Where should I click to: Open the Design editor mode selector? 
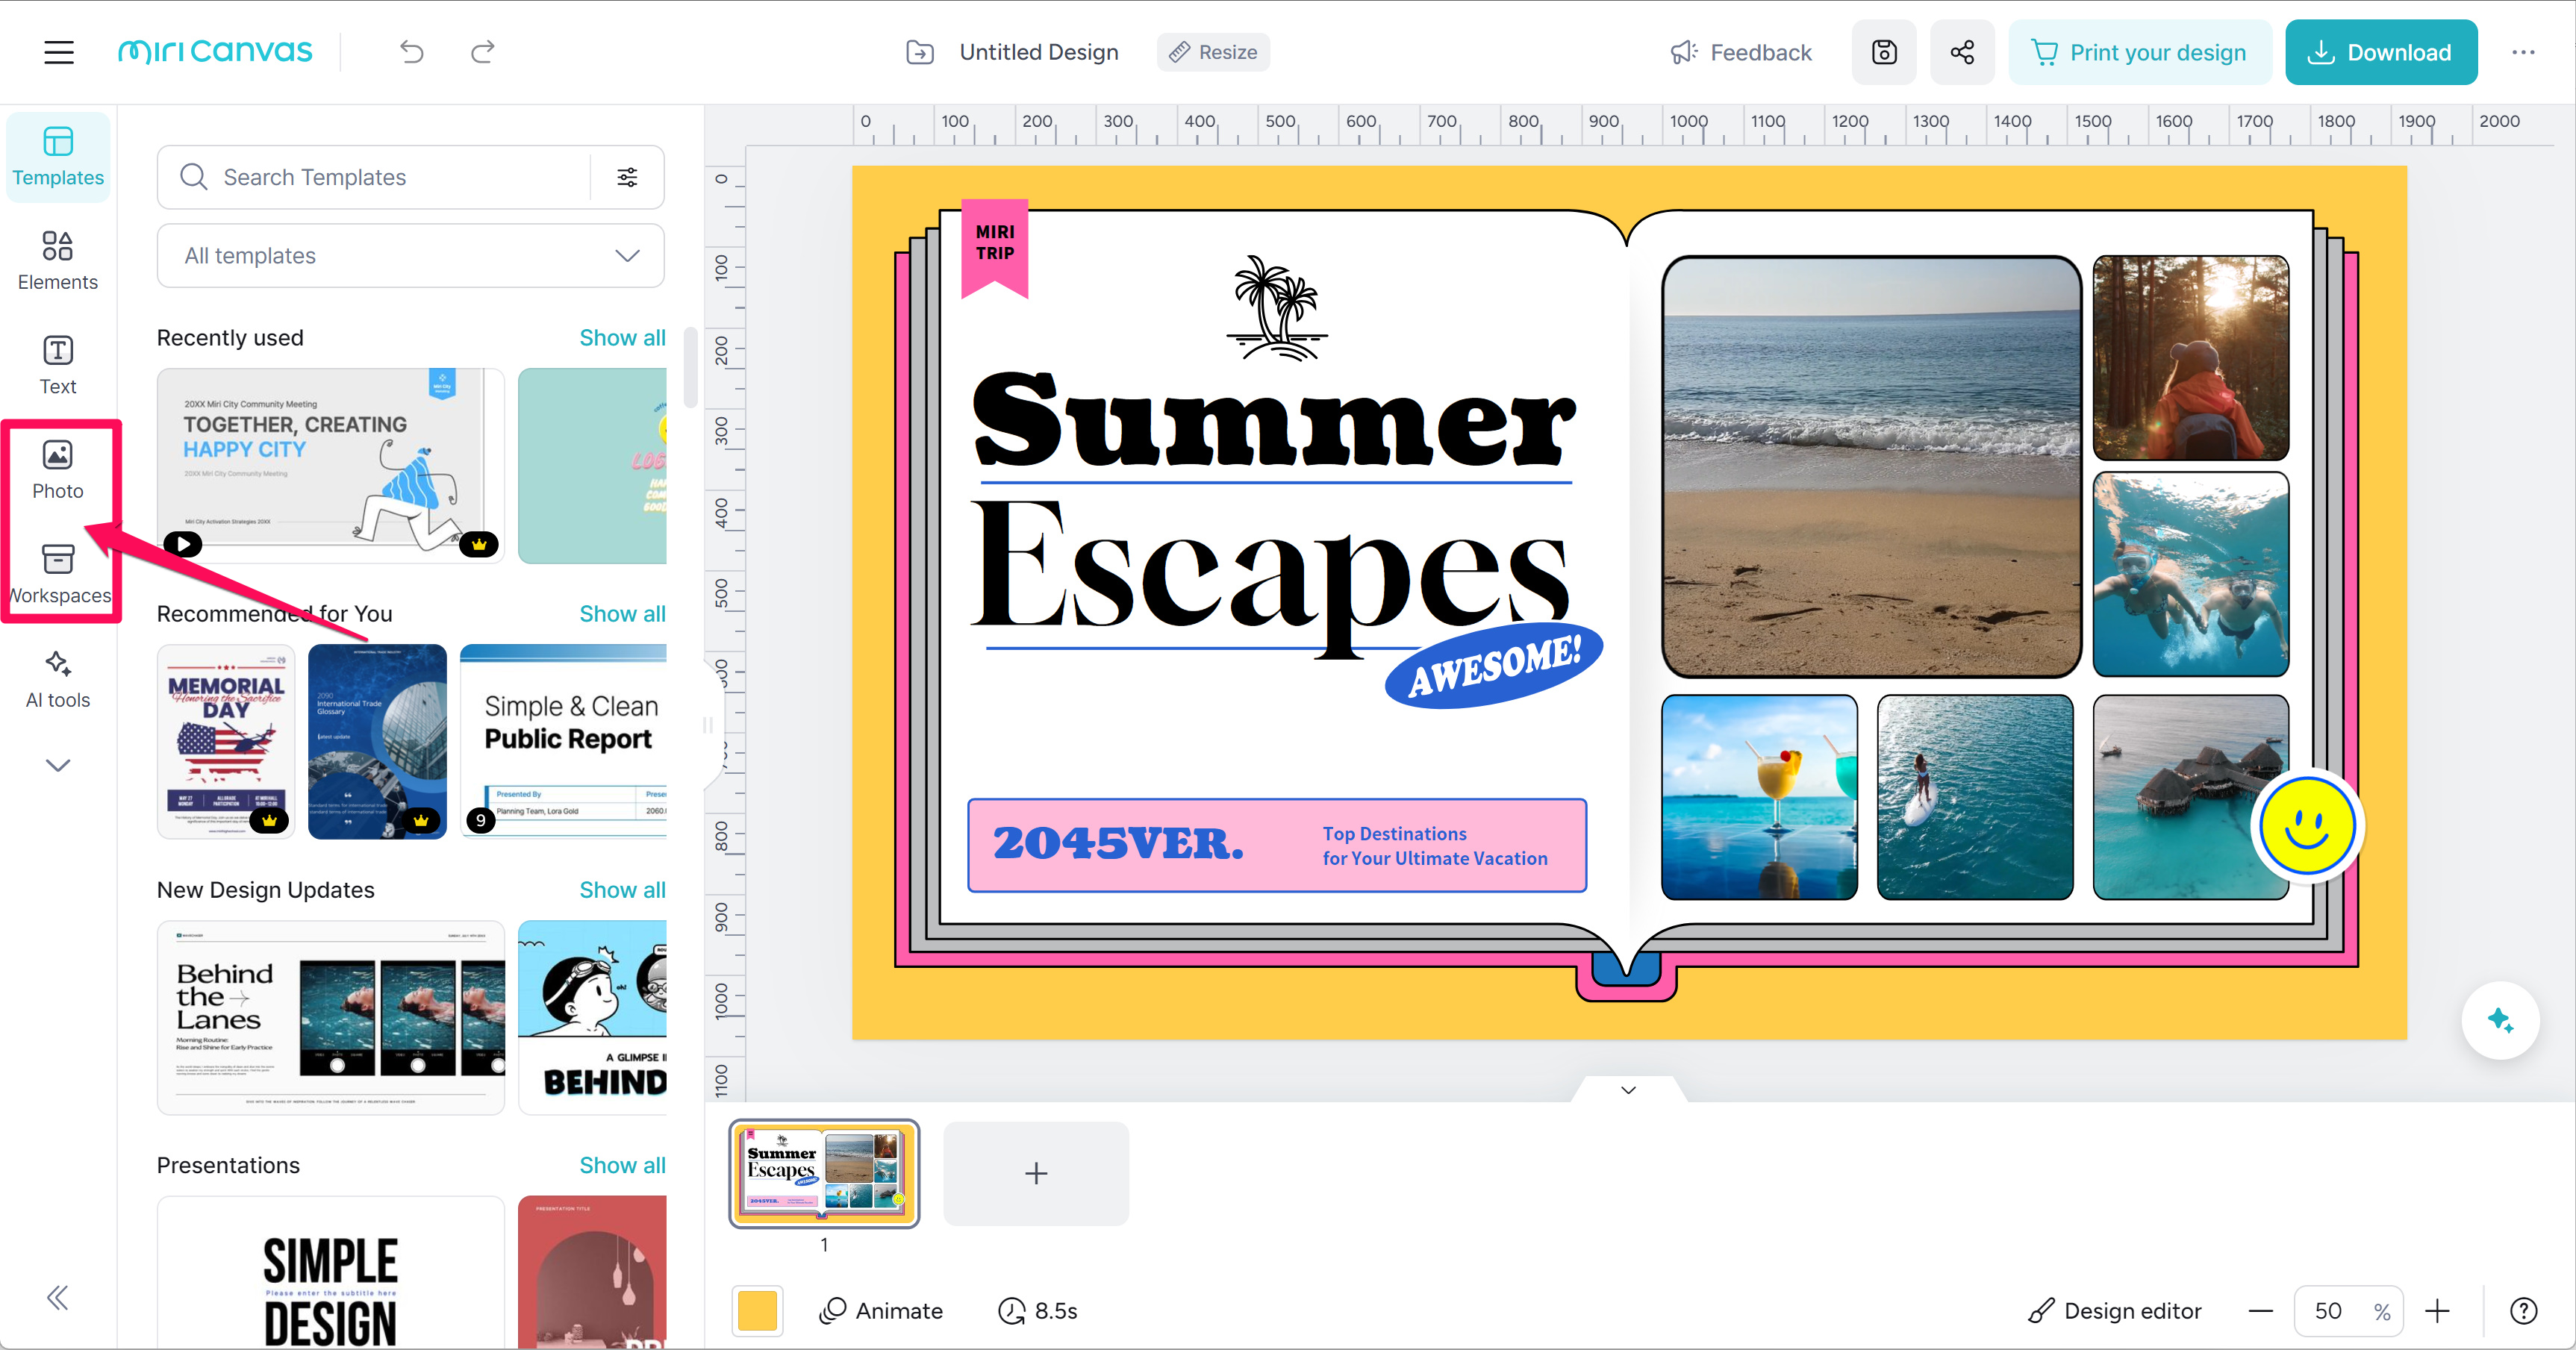(x=2115, y=1311)
